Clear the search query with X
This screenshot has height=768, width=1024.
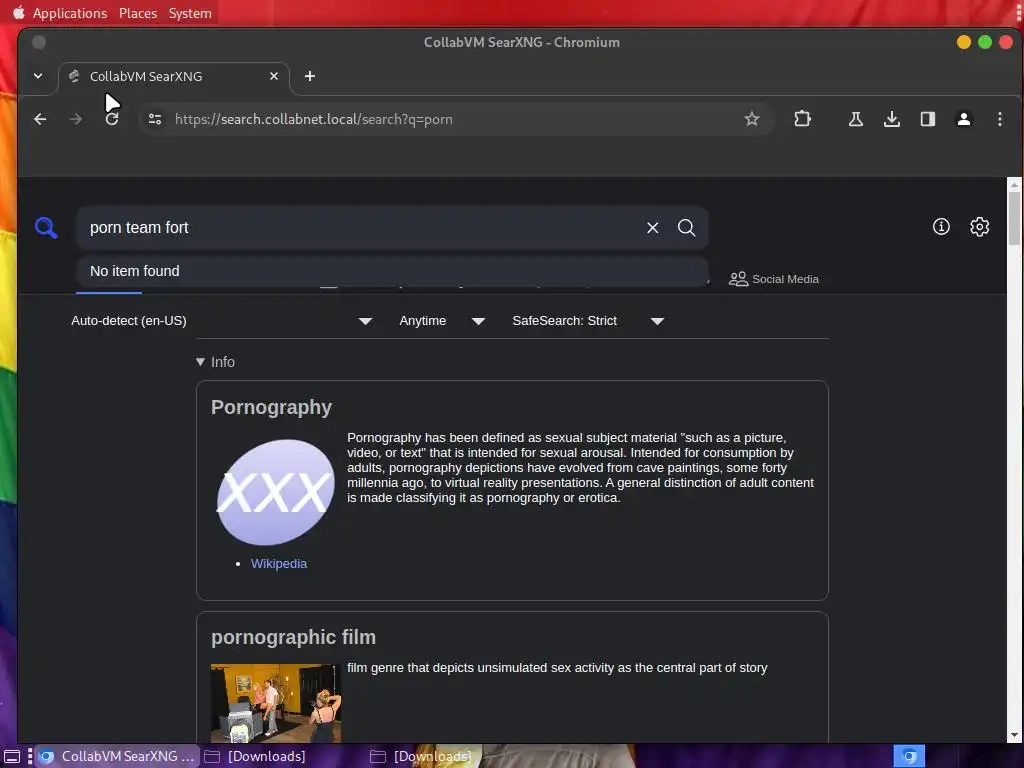point(652,227)
